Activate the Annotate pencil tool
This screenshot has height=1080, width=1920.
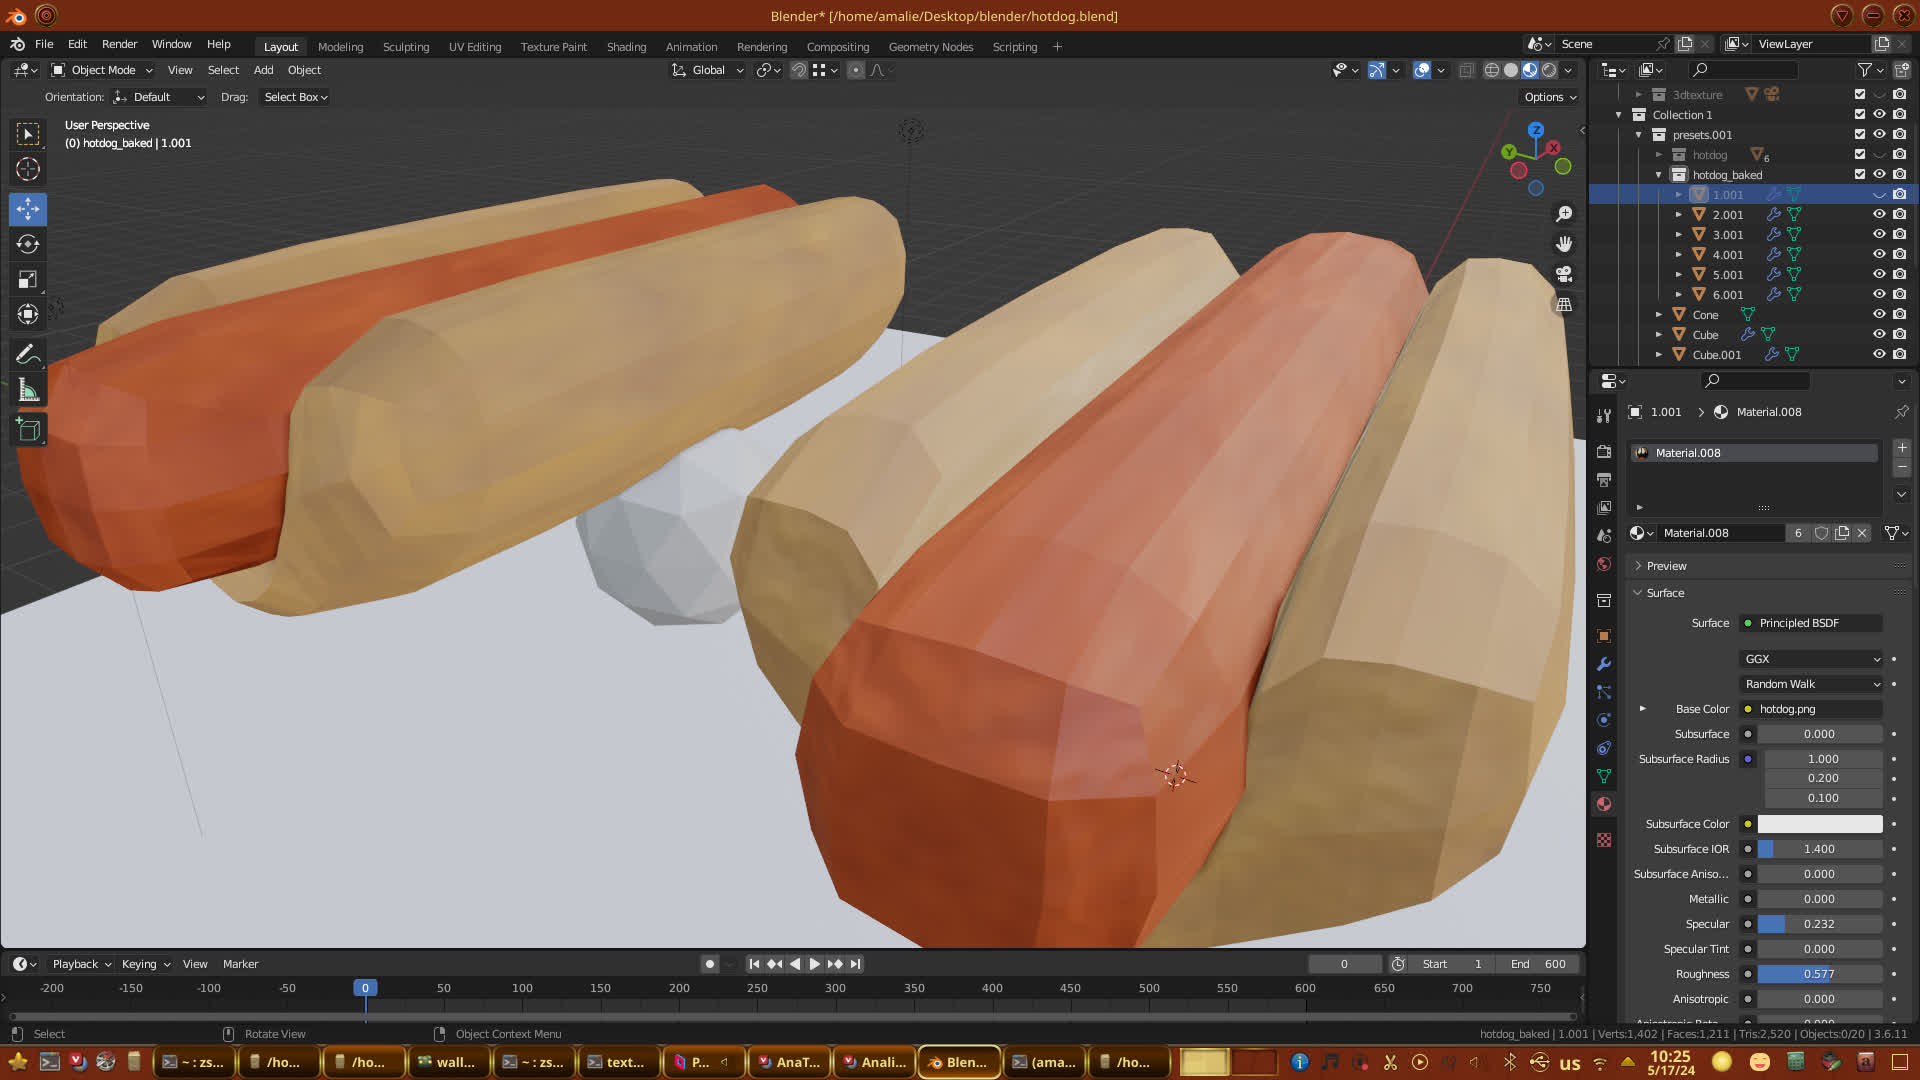click(x=28, y=355)
